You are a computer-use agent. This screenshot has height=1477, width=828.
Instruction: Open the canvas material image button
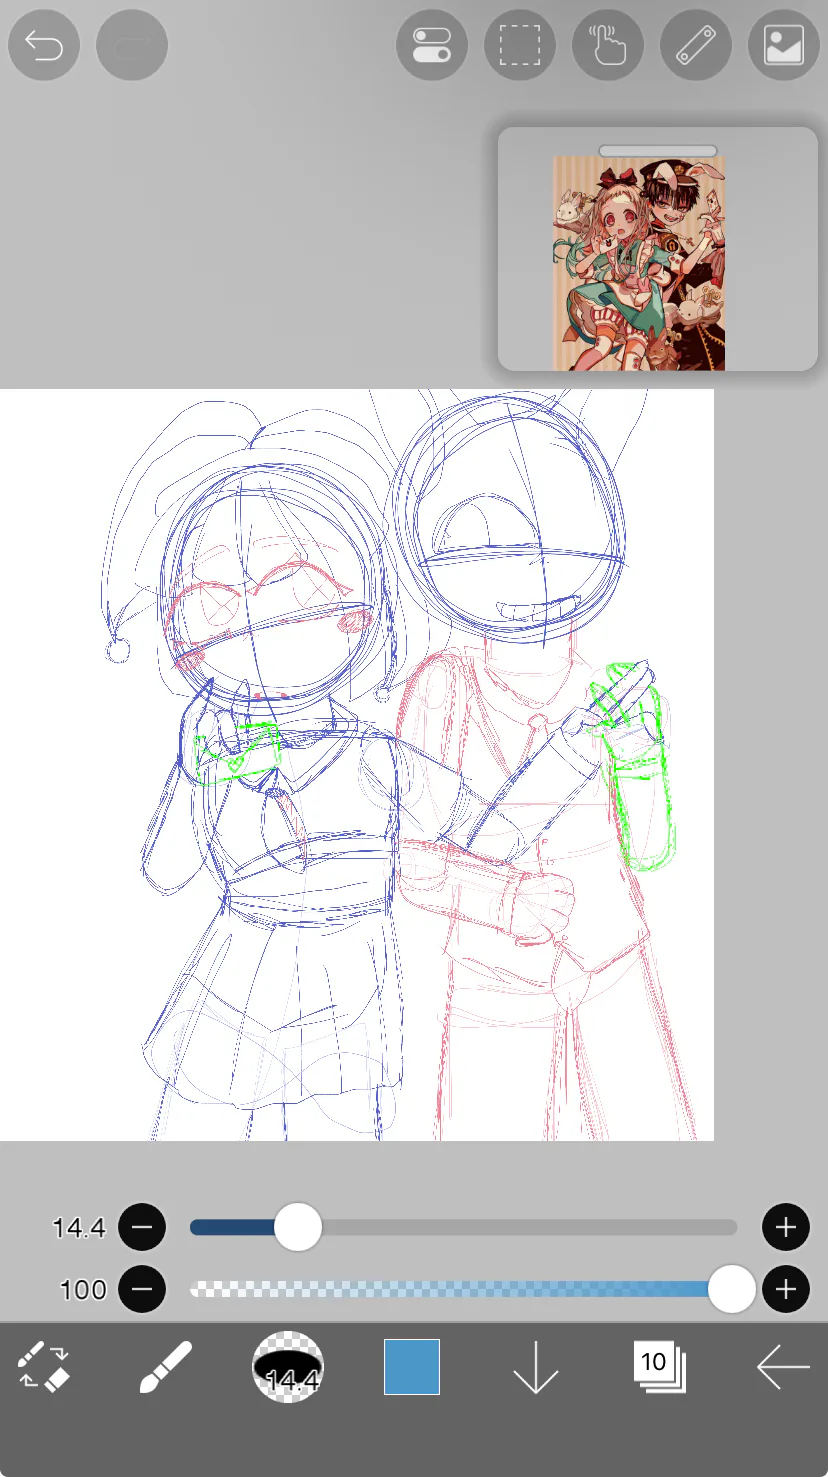pyautogui.click(x=784, y=45)
